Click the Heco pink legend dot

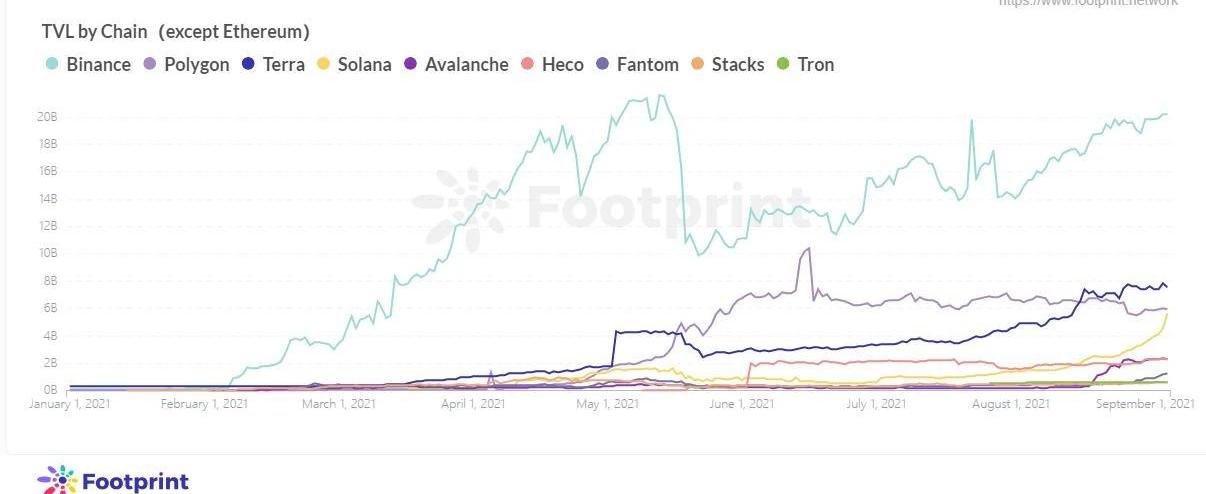pos(527,65)
